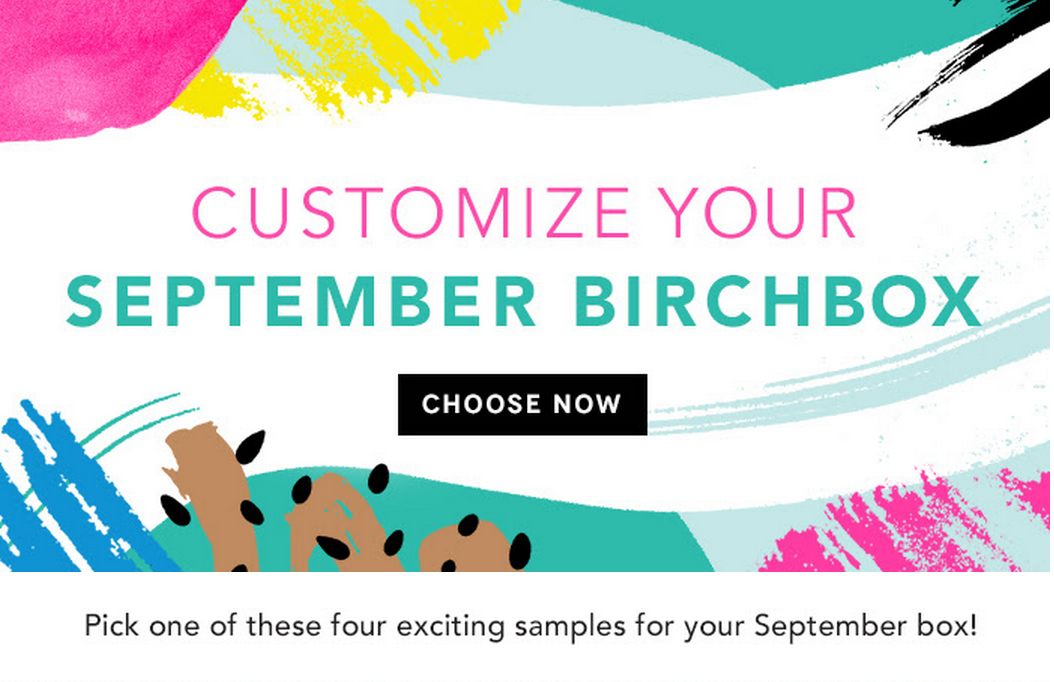Image resolution: width=1054 pixels, height=682 pixels.
Task: Click the word CUSTOMIZE in pink text
Action: pyautogui.click(x=411, y=212)
